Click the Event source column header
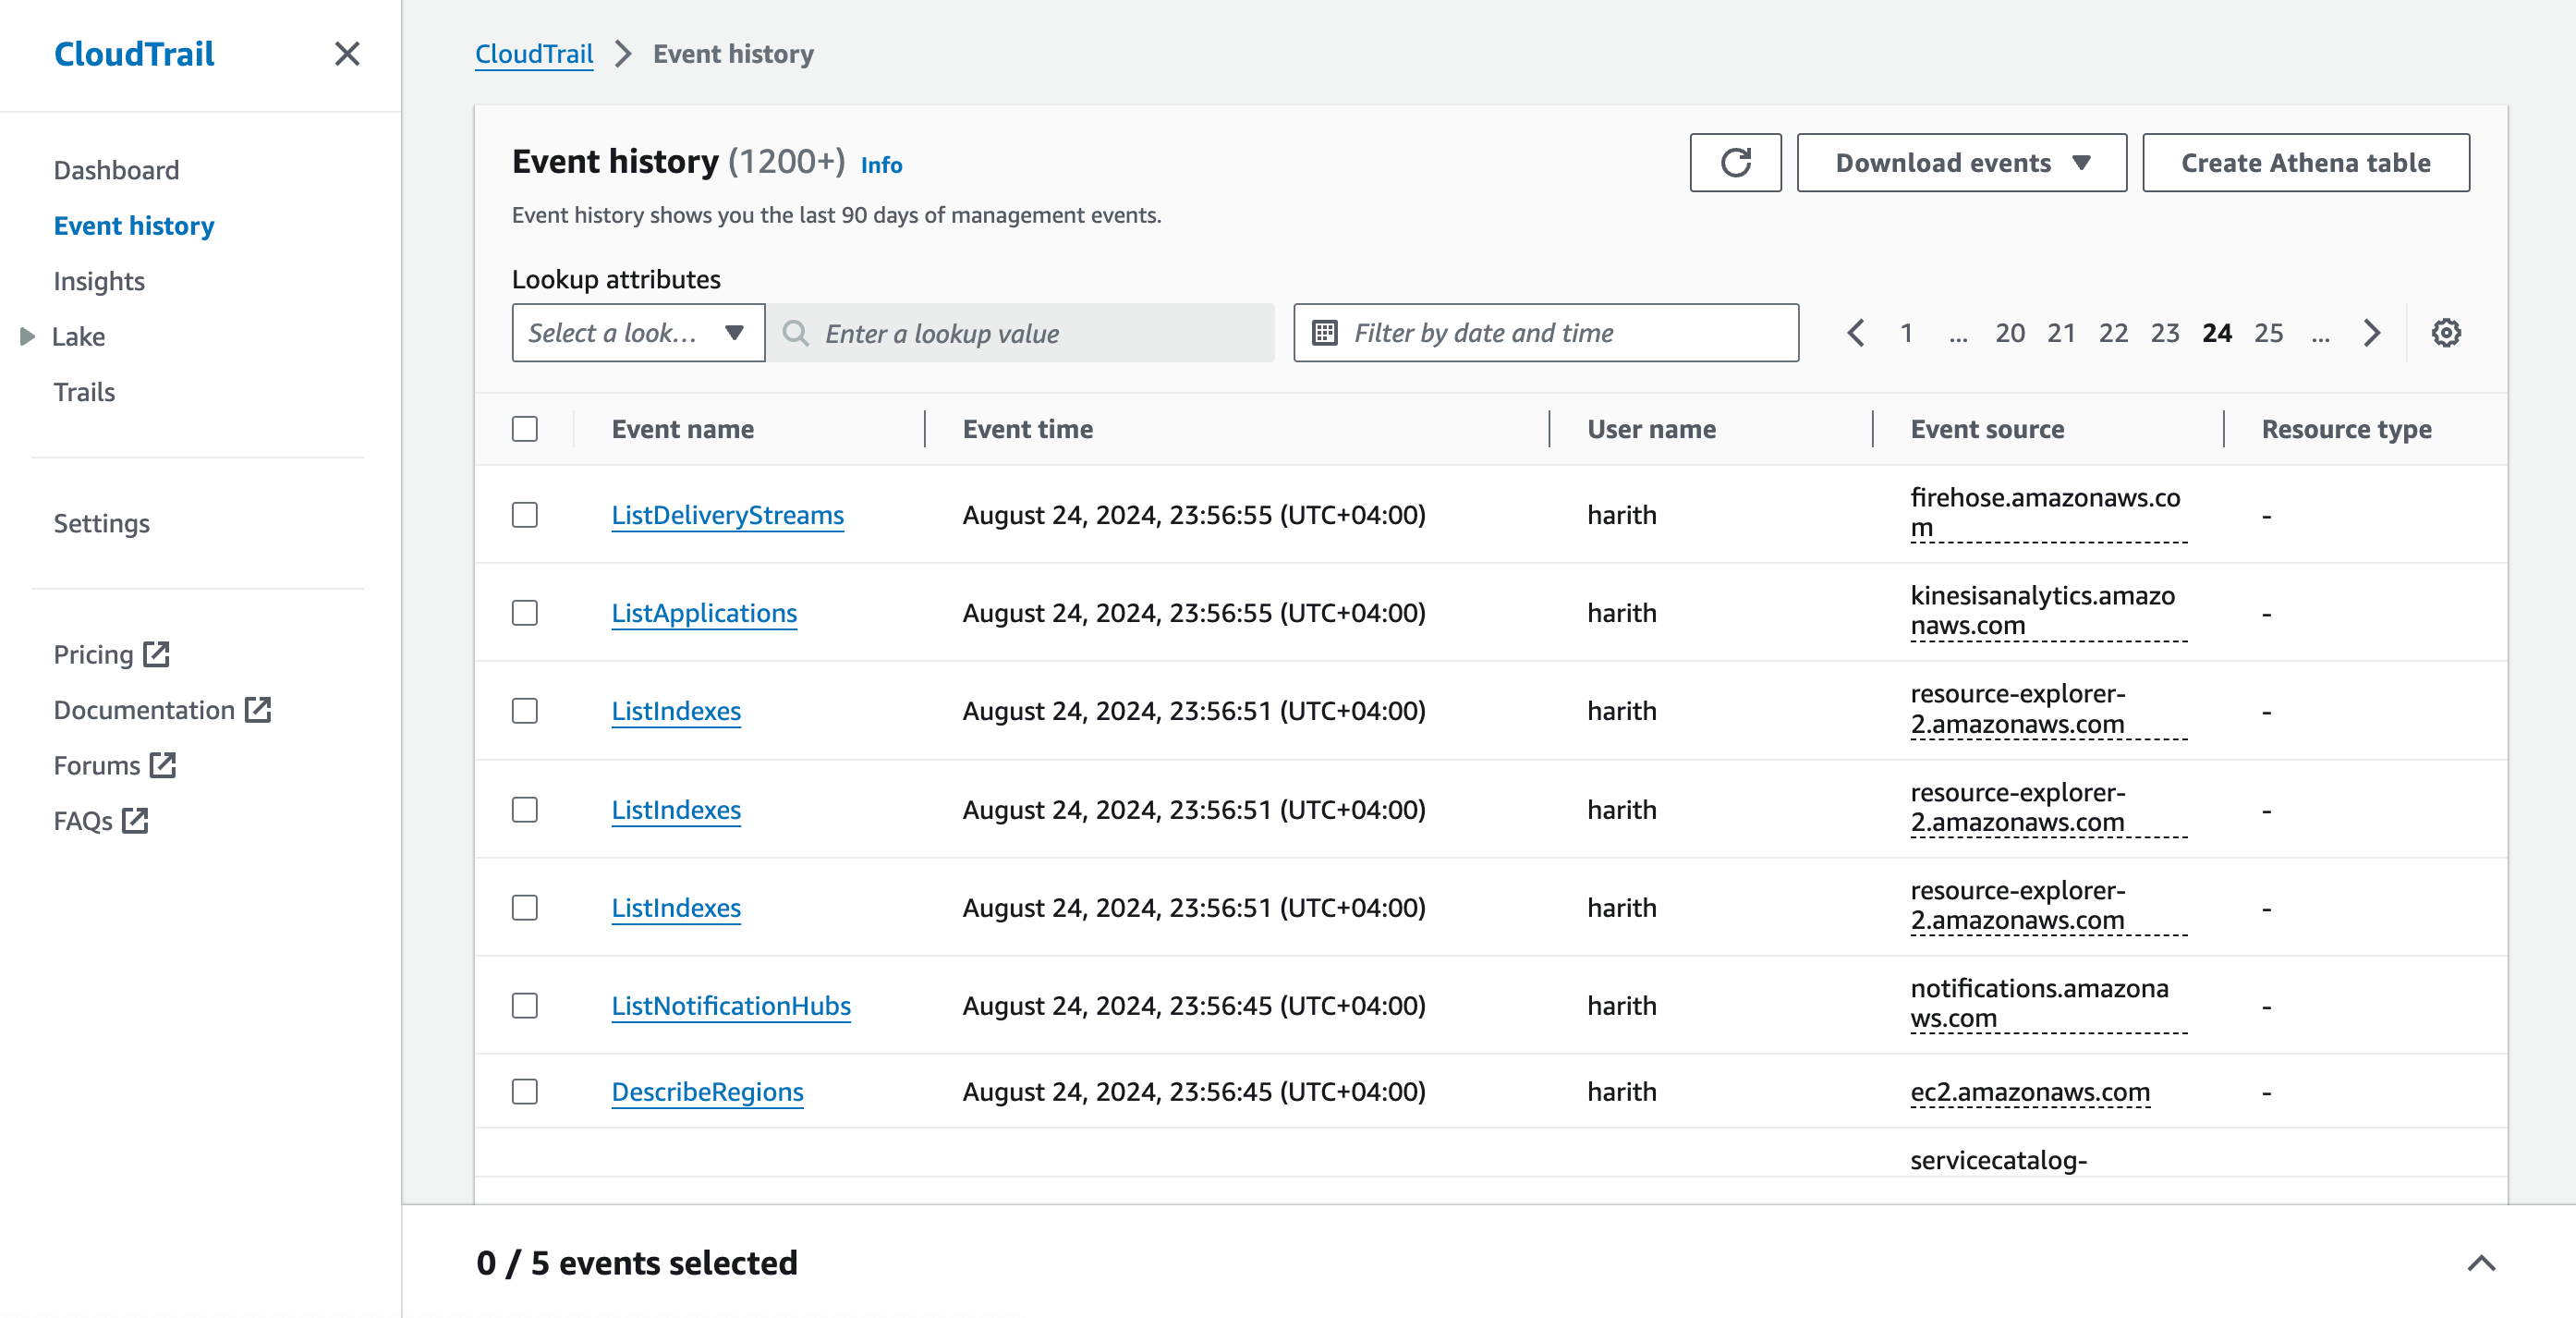2576x1318 pixels. 1987,429
